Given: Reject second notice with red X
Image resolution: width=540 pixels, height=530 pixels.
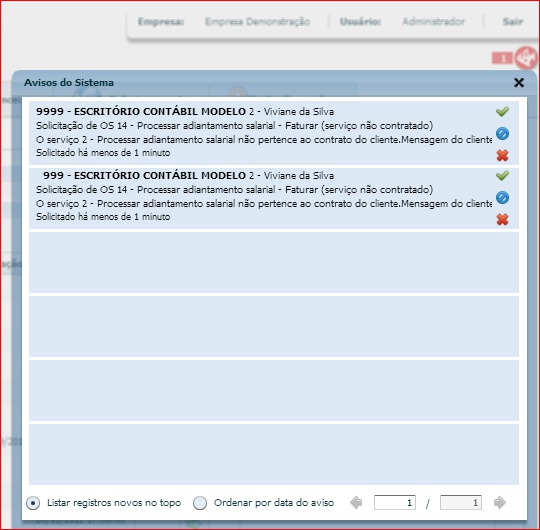Looking at the screenshot, I should (x=502, y=219).
